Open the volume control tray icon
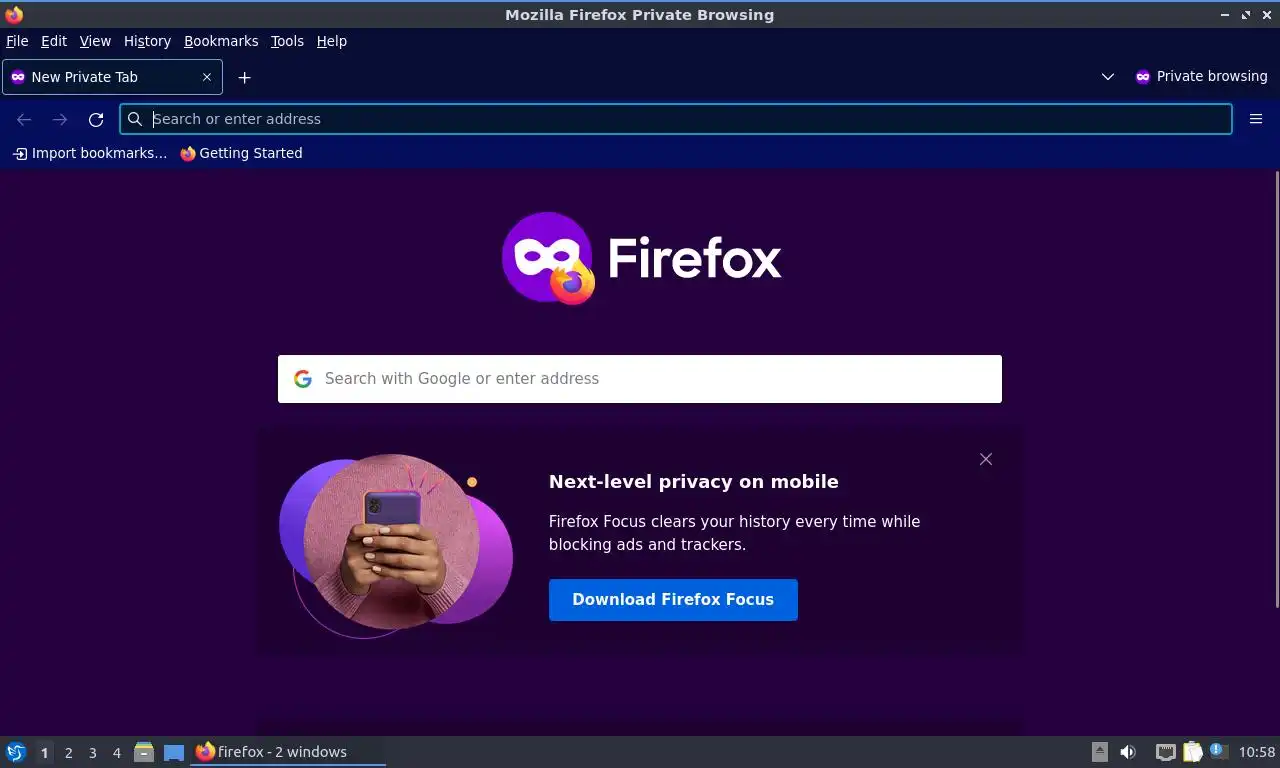This screenshot has width=1280, height=768. 1128,752
